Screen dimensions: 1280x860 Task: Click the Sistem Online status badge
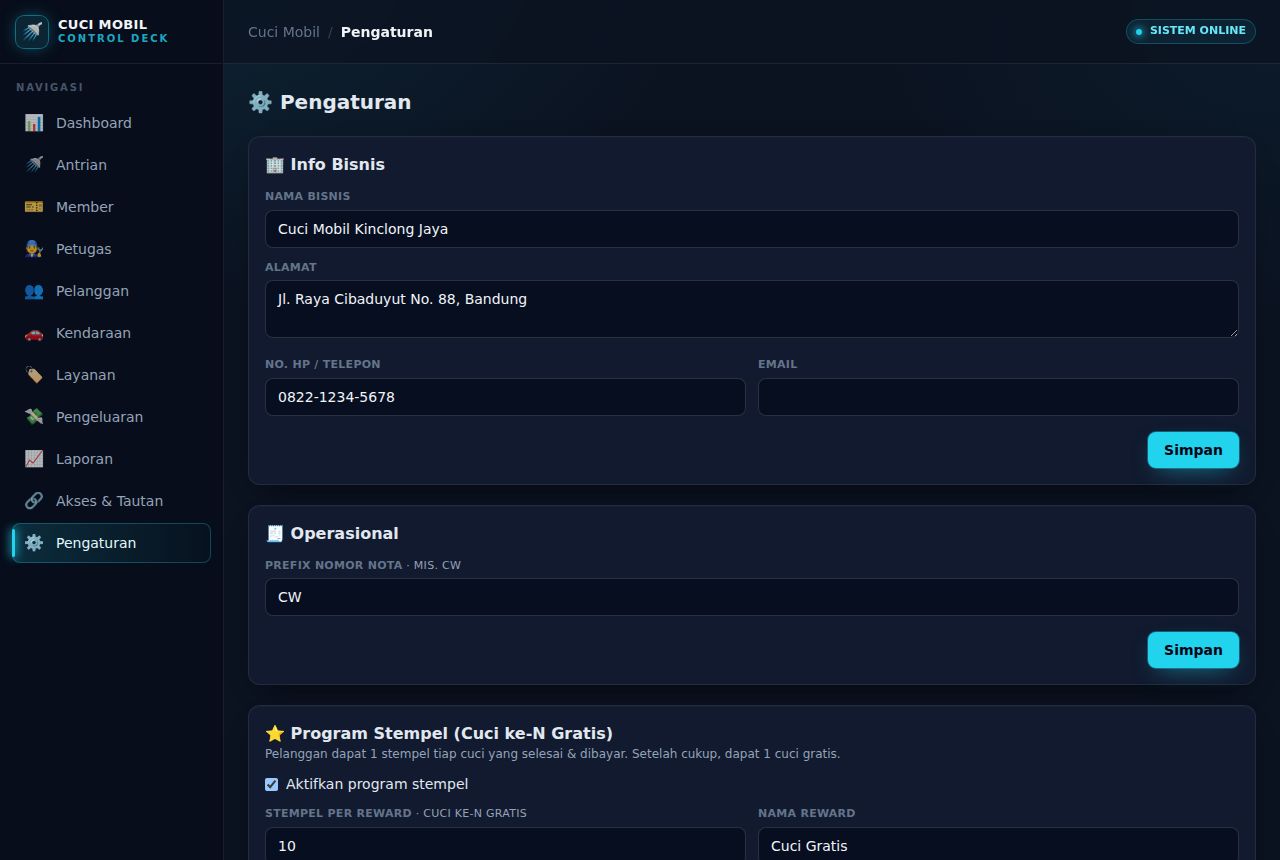(x=1191, y=31)
